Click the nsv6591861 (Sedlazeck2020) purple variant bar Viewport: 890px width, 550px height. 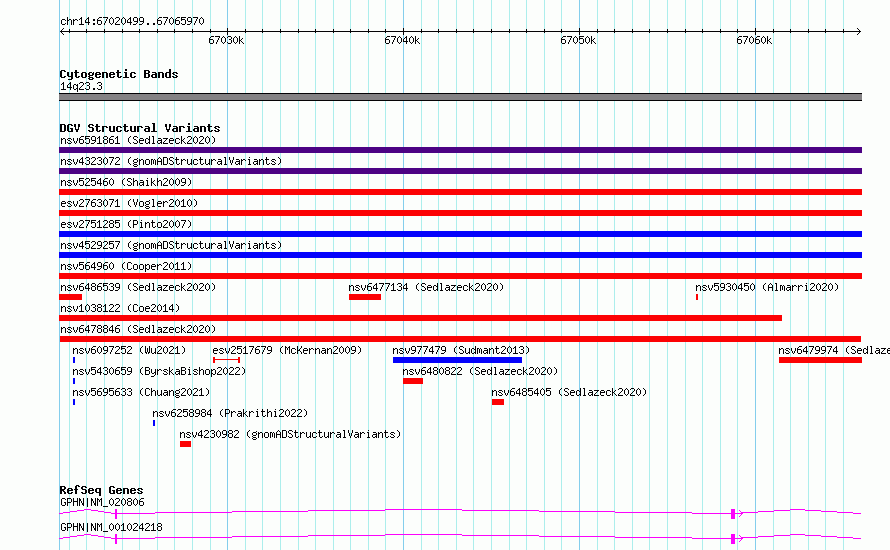(460, 150)
